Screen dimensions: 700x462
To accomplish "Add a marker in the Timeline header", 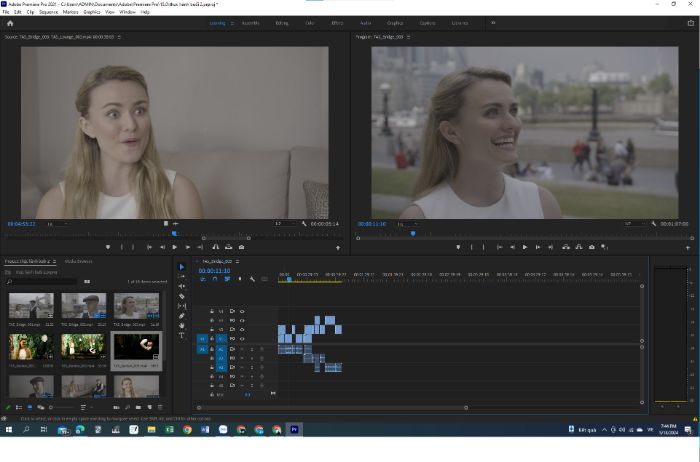I will click(240, 279).
